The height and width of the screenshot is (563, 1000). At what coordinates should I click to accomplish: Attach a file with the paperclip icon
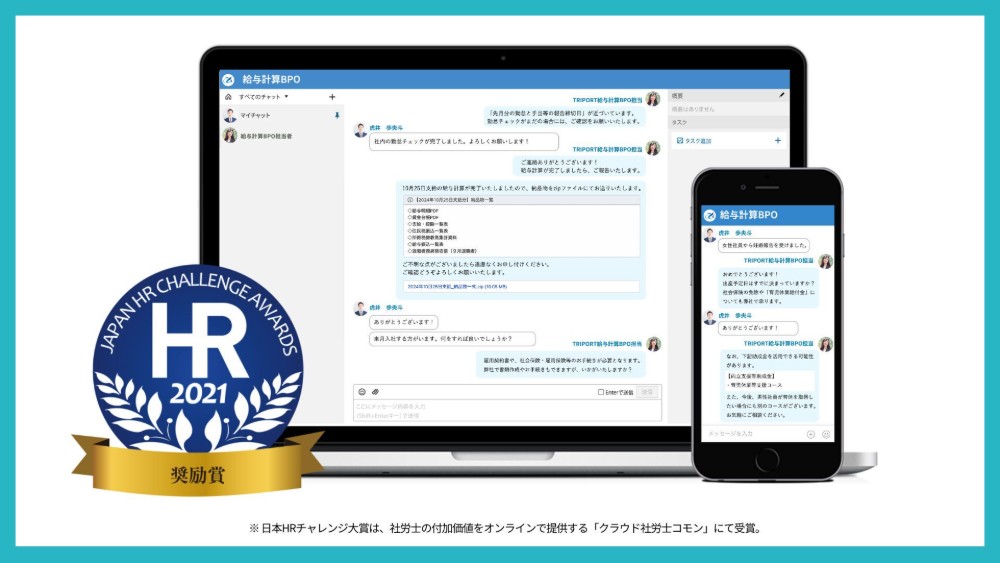coord(376,391)
